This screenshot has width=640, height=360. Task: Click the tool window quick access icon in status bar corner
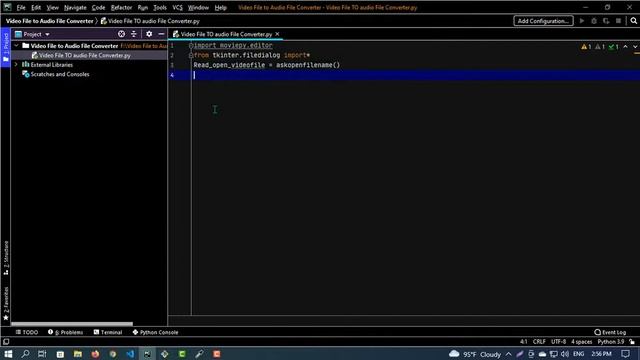pos(6,342)
